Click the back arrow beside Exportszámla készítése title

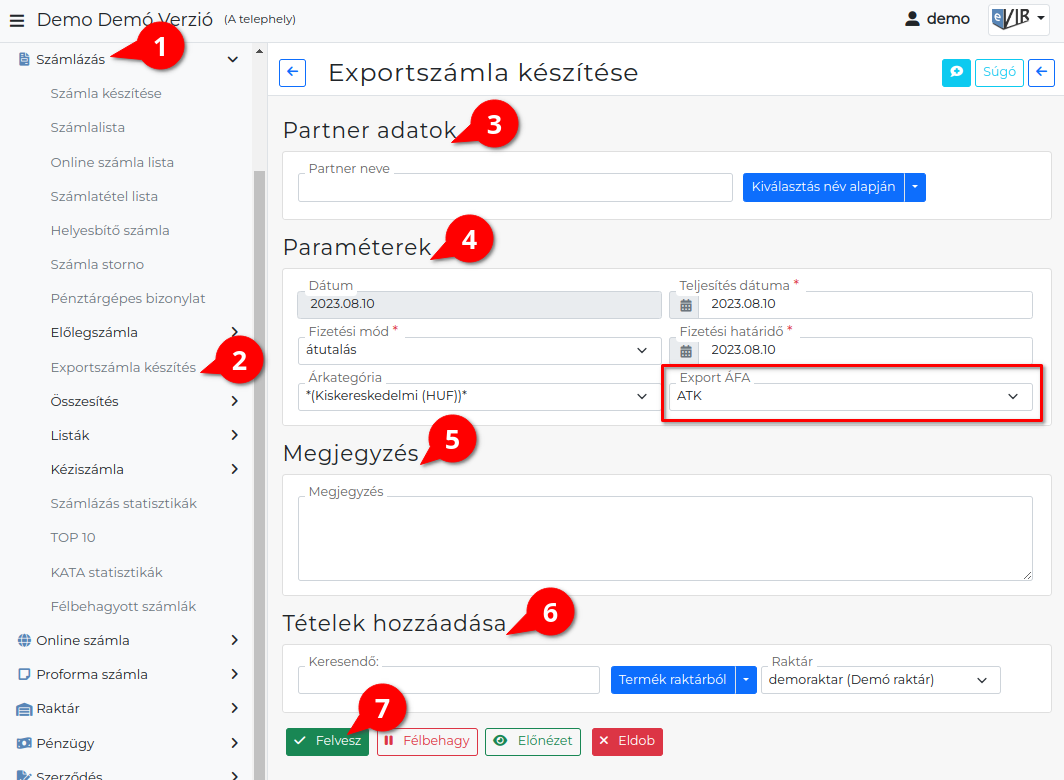(292, 73)
